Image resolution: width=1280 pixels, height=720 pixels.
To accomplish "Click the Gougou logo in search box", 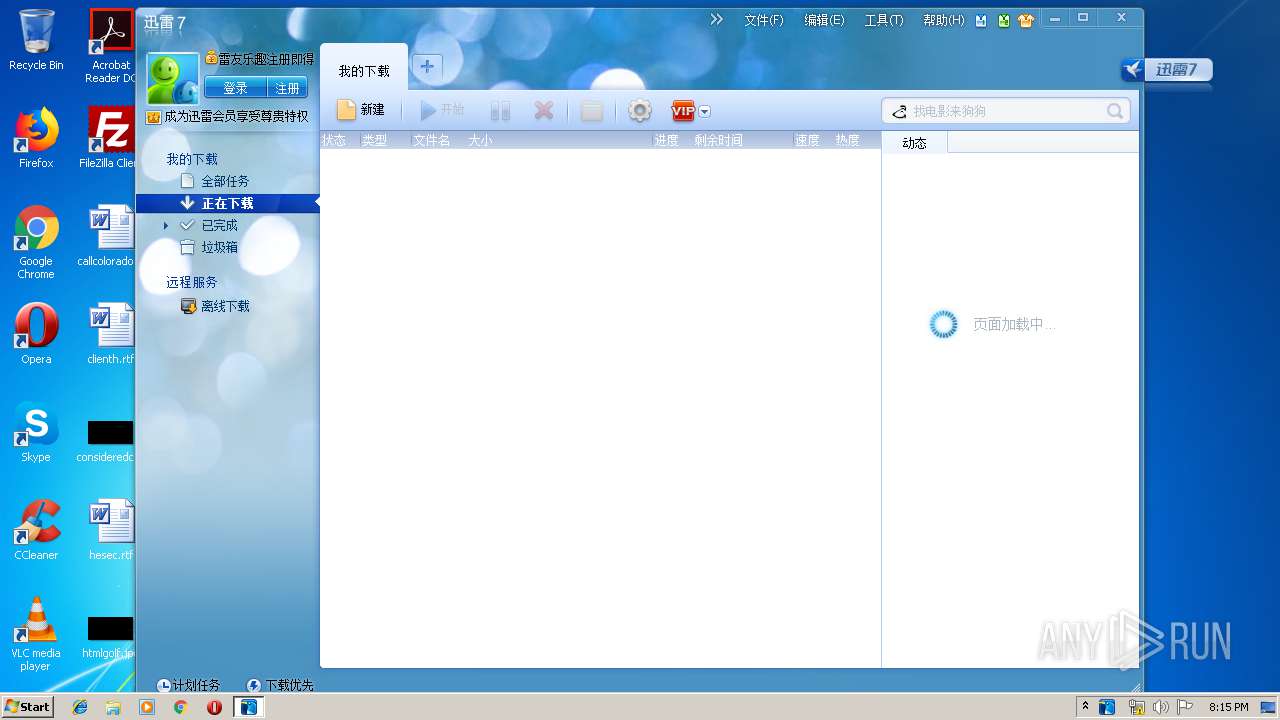I will (x=899, y=111).
